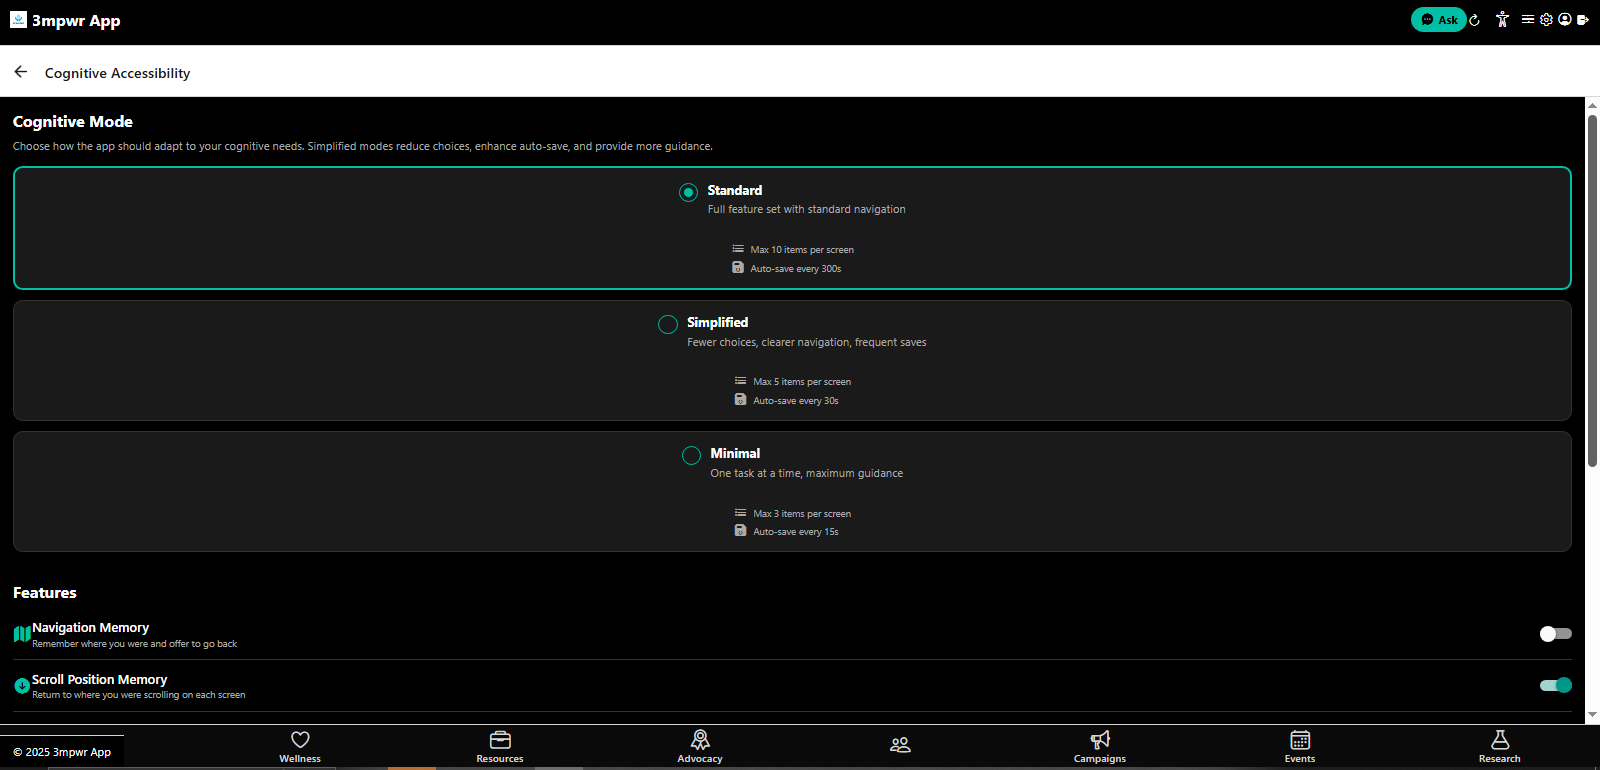Go back using the back arrow
1600x770 pixels.
21,72
